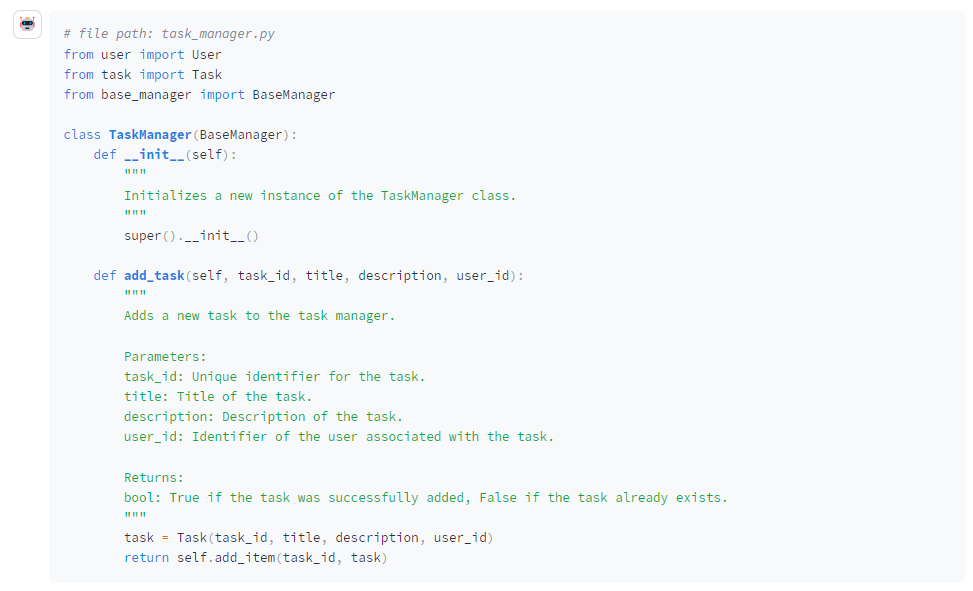The height and width of the screenshot is (591, 973).
Task: Click the 'Adds a new task' docstring line
Action: (260, 315)
